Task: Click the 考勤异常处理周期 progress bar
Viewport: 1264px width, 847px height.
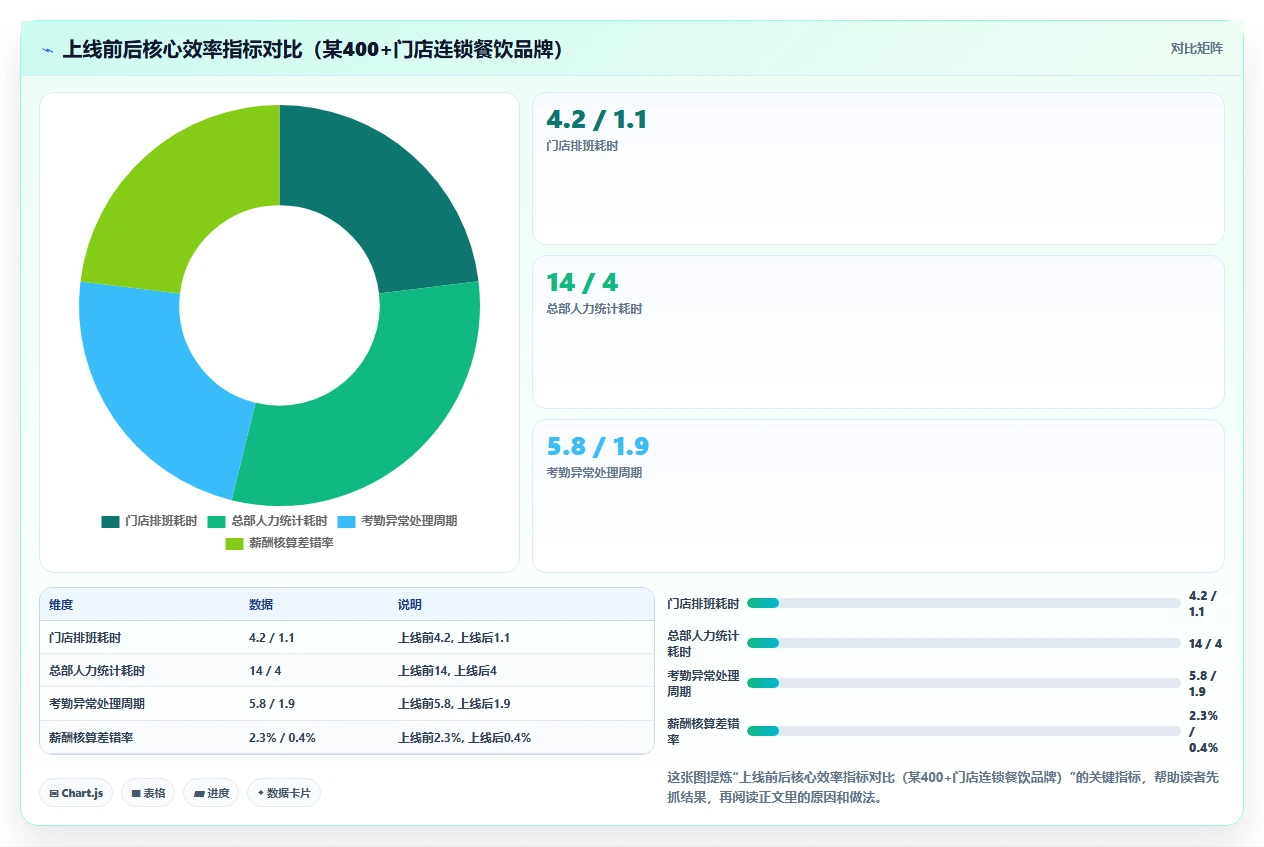Action: pyautogui.click(x=963, y=683)
